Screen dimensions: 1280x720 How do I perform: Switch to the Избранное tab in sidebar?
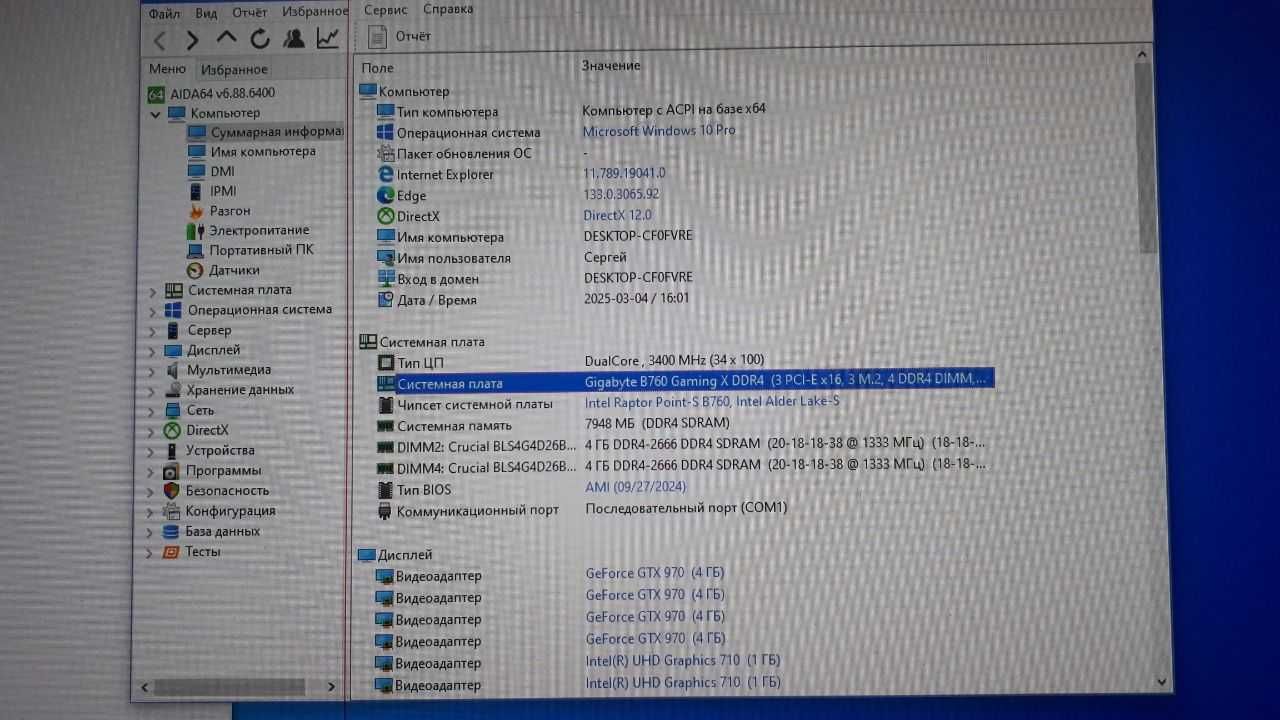(234, 70)
